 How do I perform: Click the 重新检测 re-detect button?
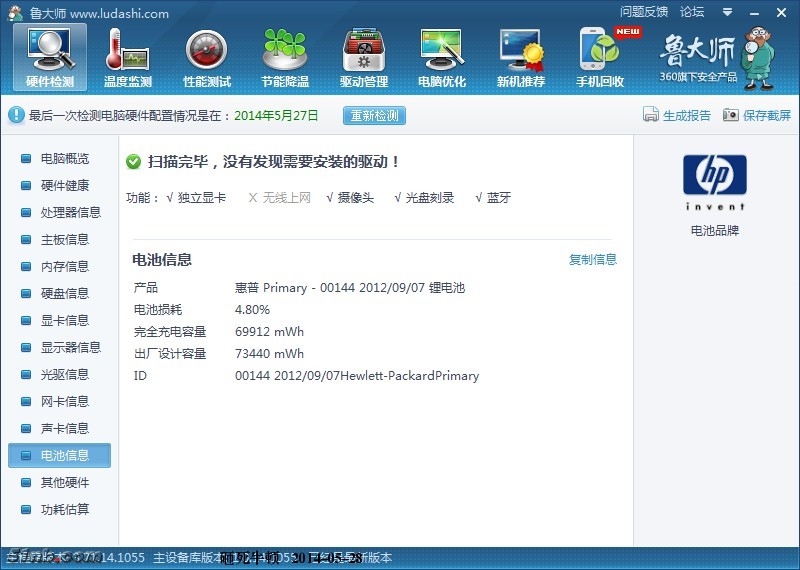pyautogui.click(x=374, y=115)
